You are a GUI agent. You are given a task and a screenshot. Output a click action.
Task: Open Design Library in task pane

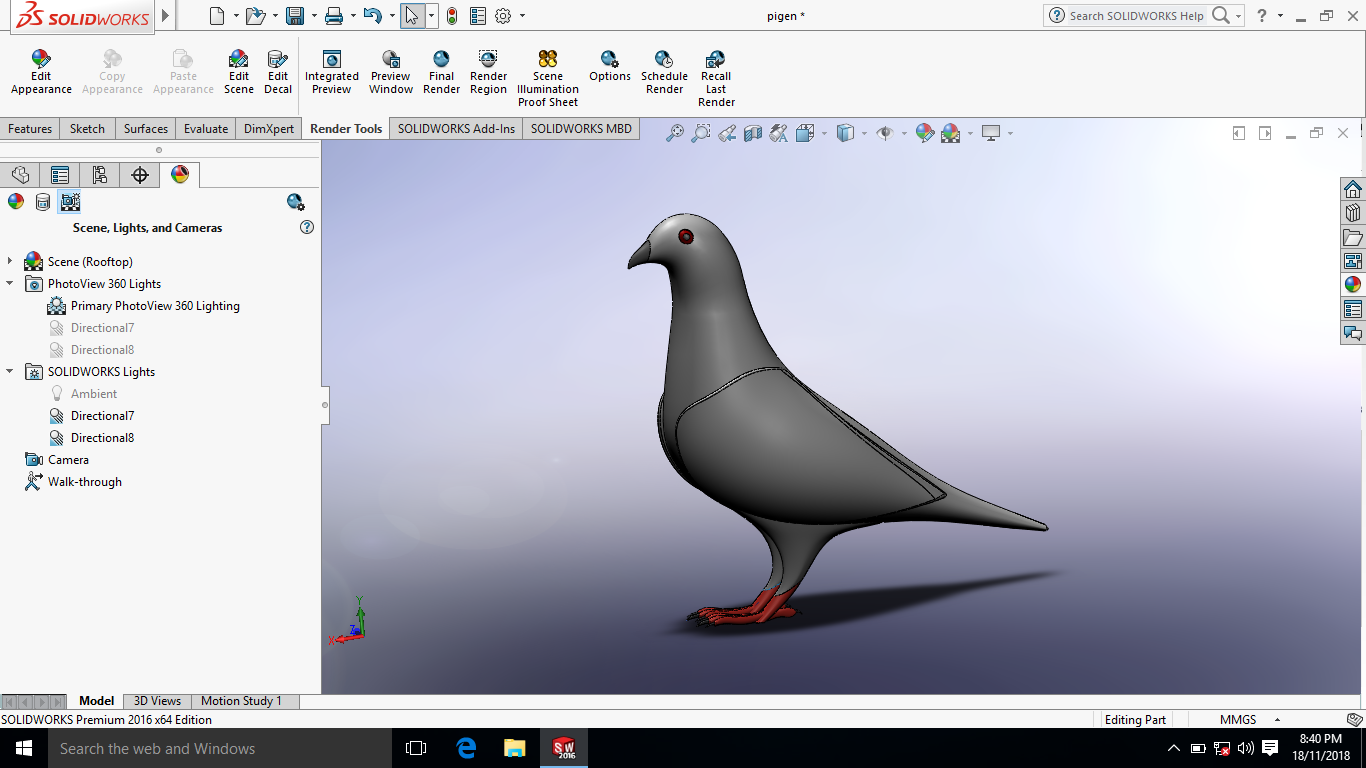tap(1353, 213)
